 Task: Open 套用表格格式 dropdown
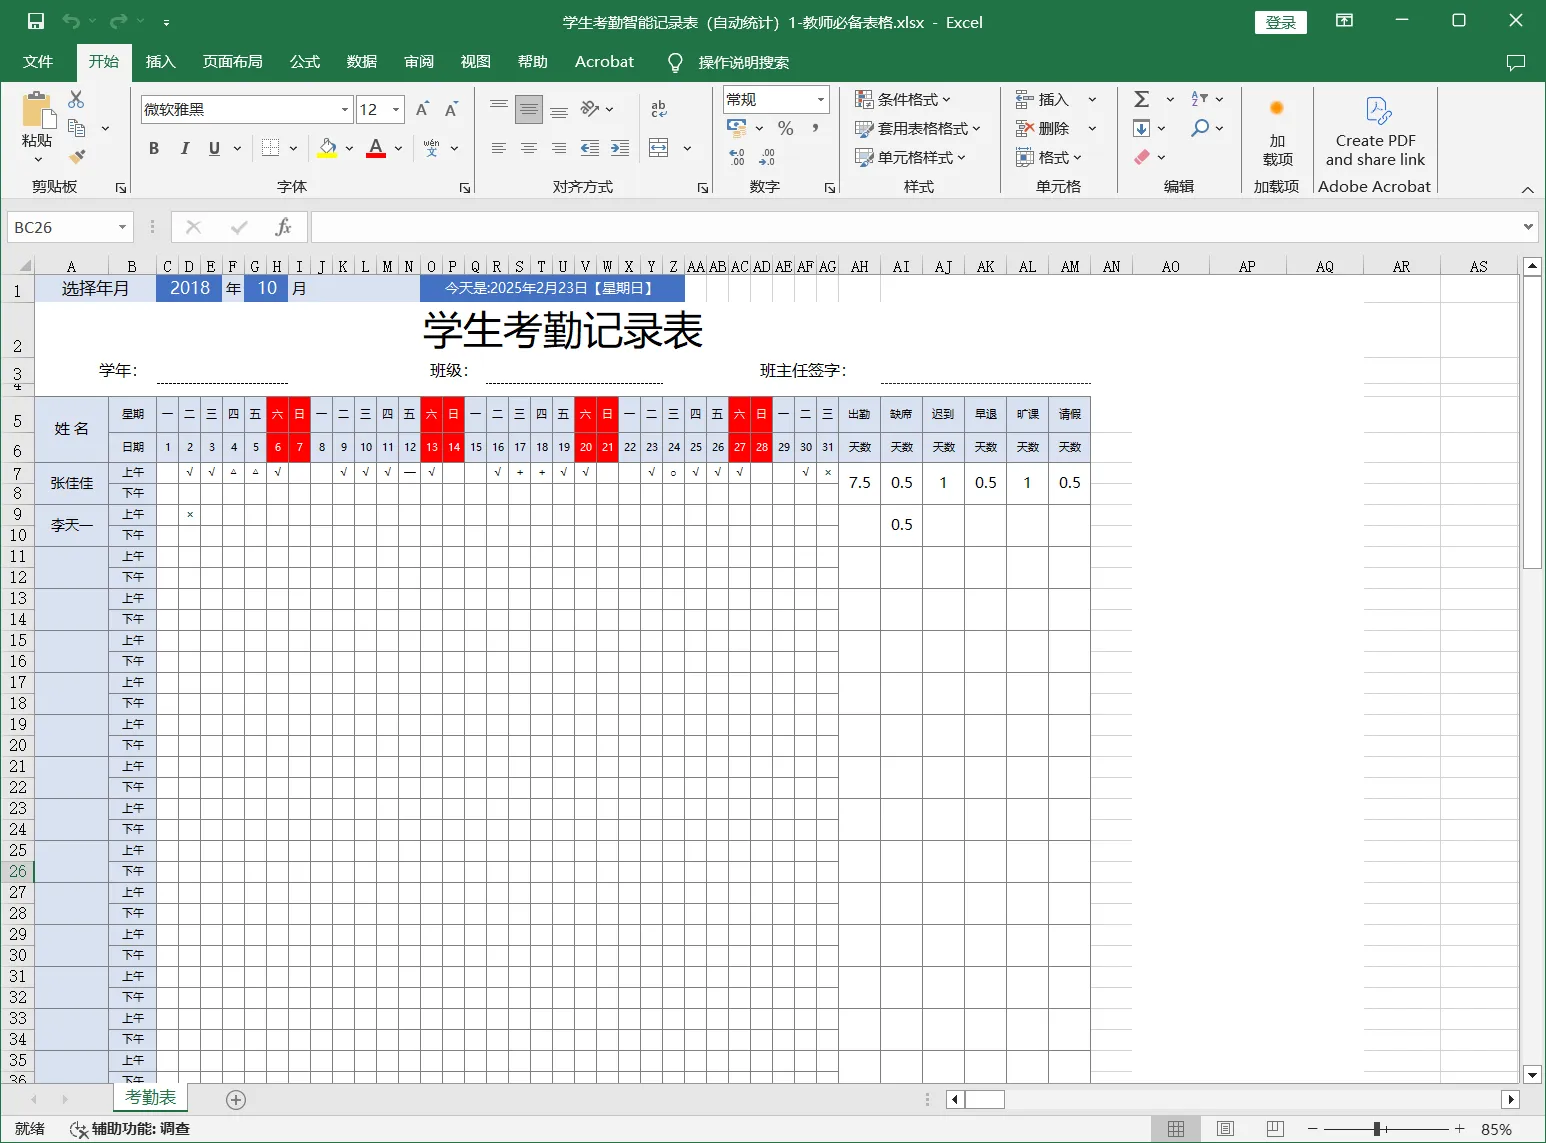point(918,128)
